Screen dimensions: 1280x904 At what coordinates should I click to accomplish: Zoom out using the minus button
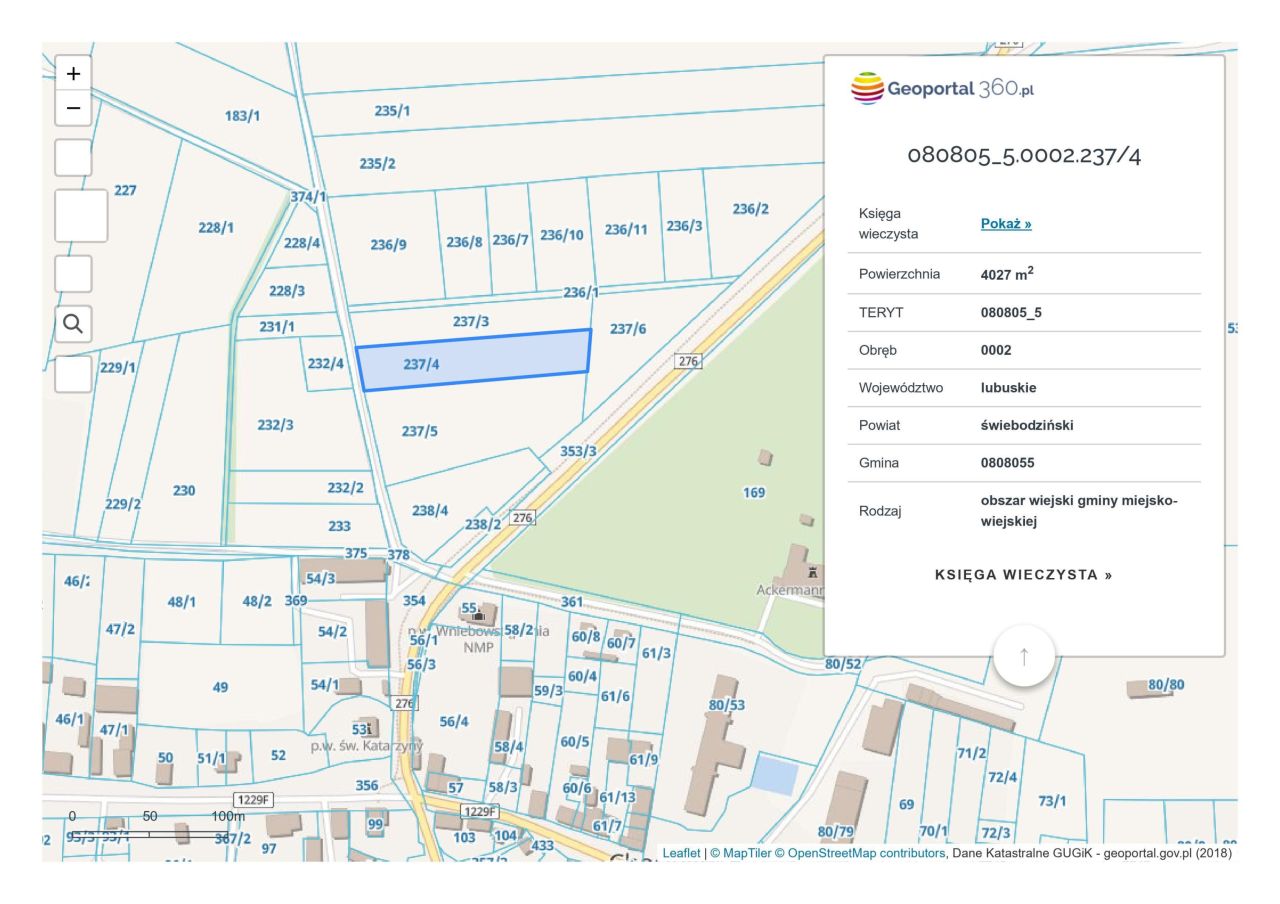pos(73,108)
